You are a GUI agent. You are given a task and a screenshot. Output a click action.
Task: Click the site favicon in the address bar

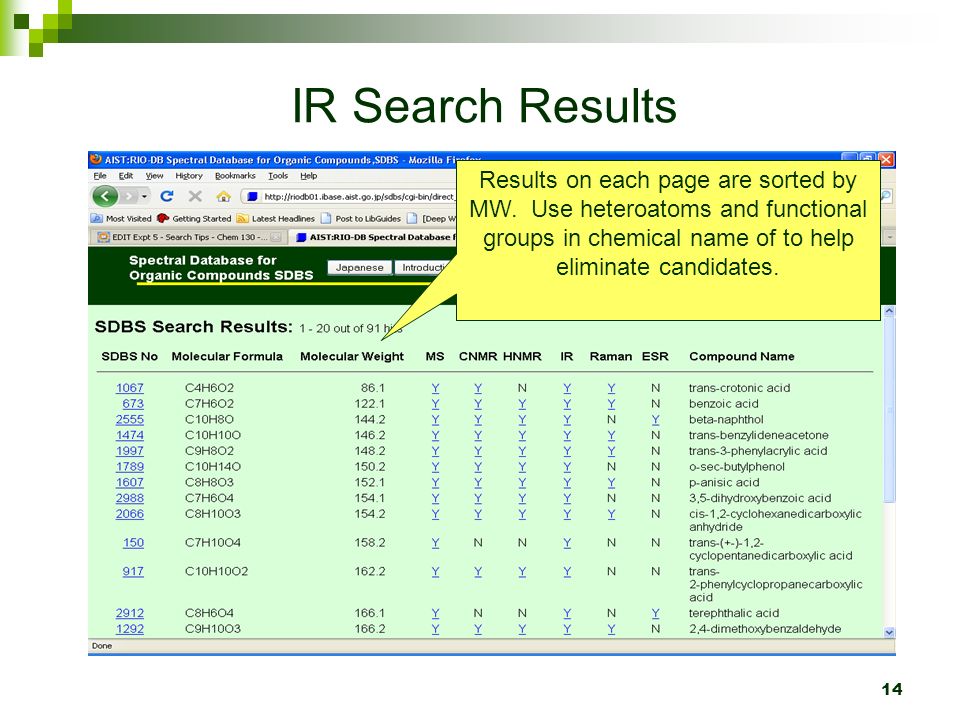click(x=252, y=197)
